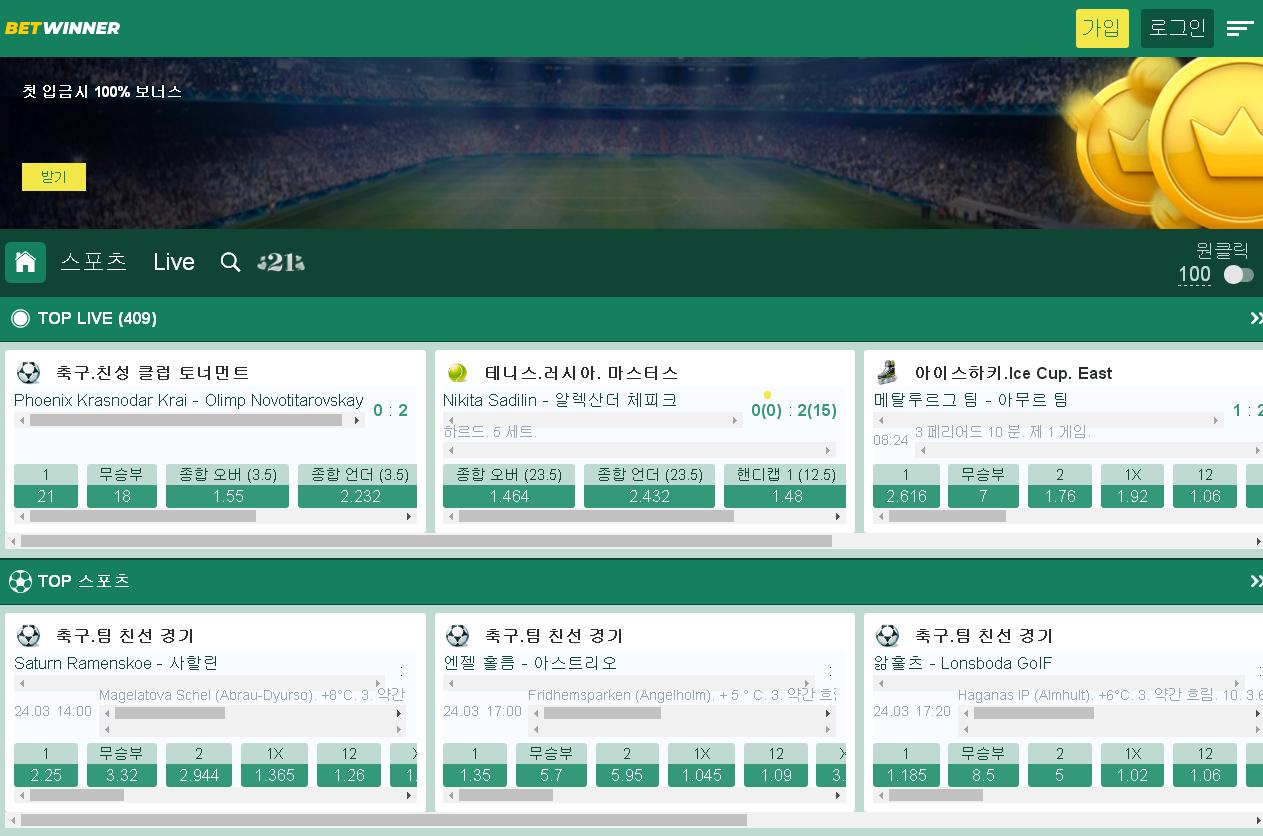Select 종합 언더 (23.5) odds 2.432
The height and width of the screenshot is (836, 1263).
650,486
